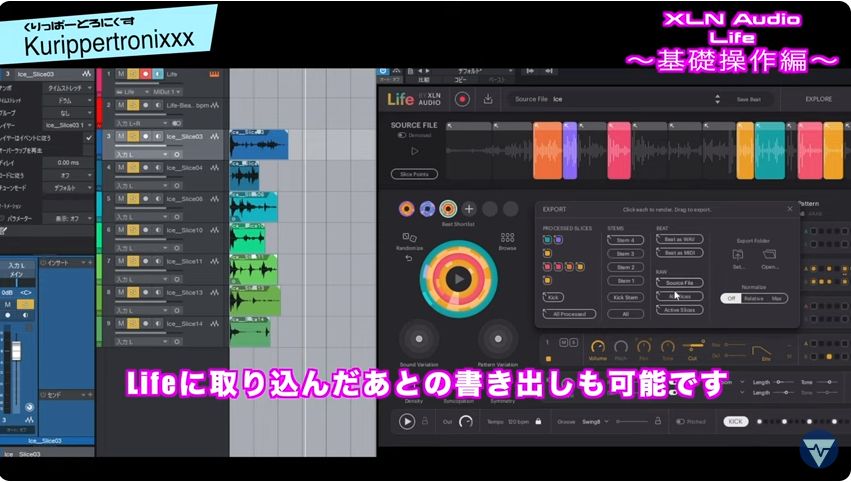Click the import download icon in Life header
The width and height of the screenshot is (851, 482).
[x=488, y=99]
